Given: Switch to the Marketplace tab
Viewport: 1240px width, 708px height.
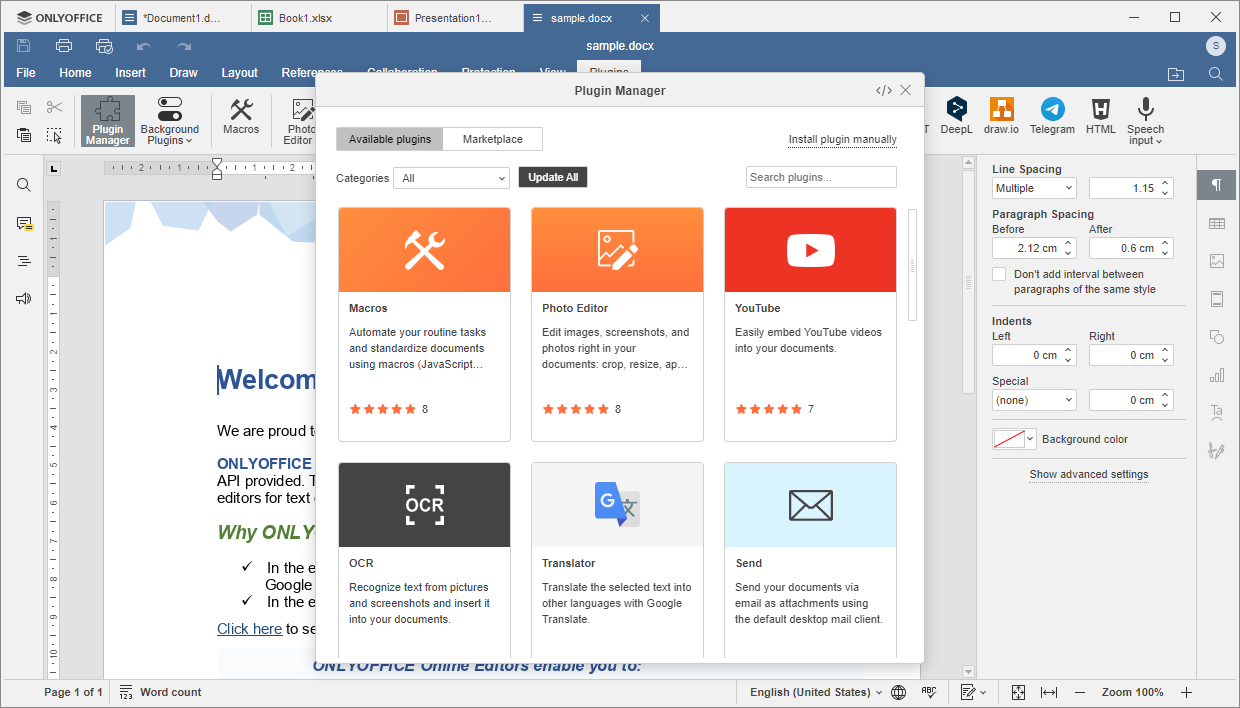Looking at the screenshot, I should (492, 139).
